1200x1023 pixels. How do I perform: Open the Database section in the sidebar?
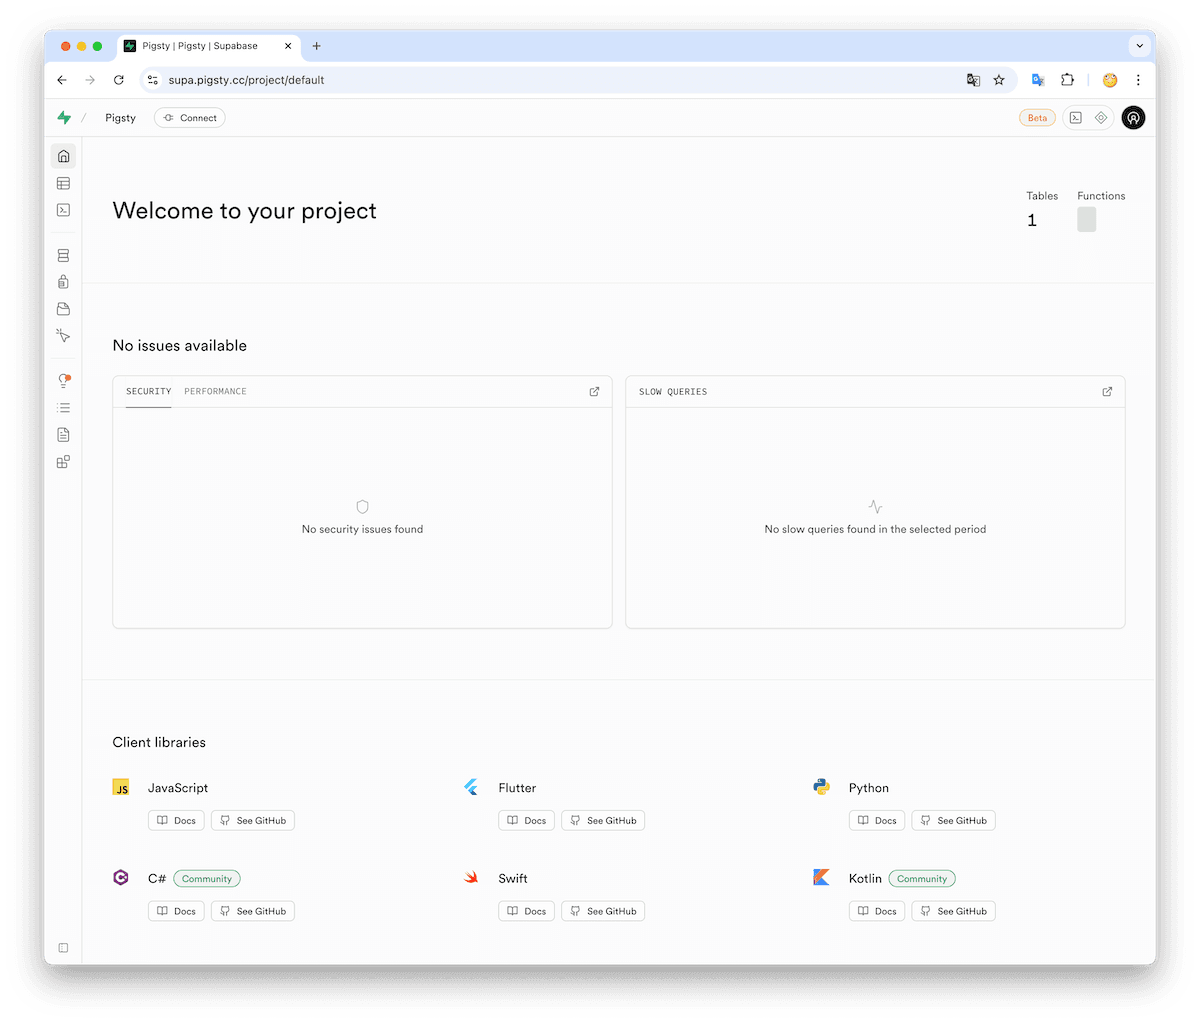click(x=63, y=256)
